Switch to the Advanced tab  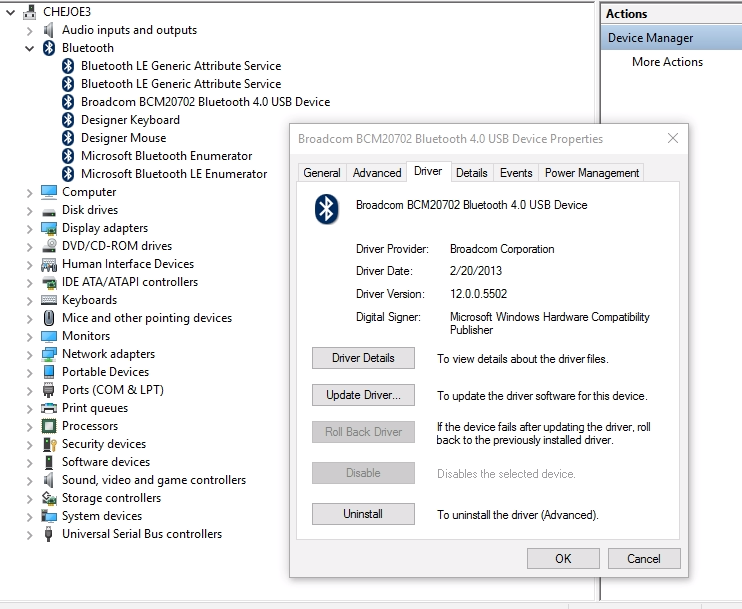377,173
